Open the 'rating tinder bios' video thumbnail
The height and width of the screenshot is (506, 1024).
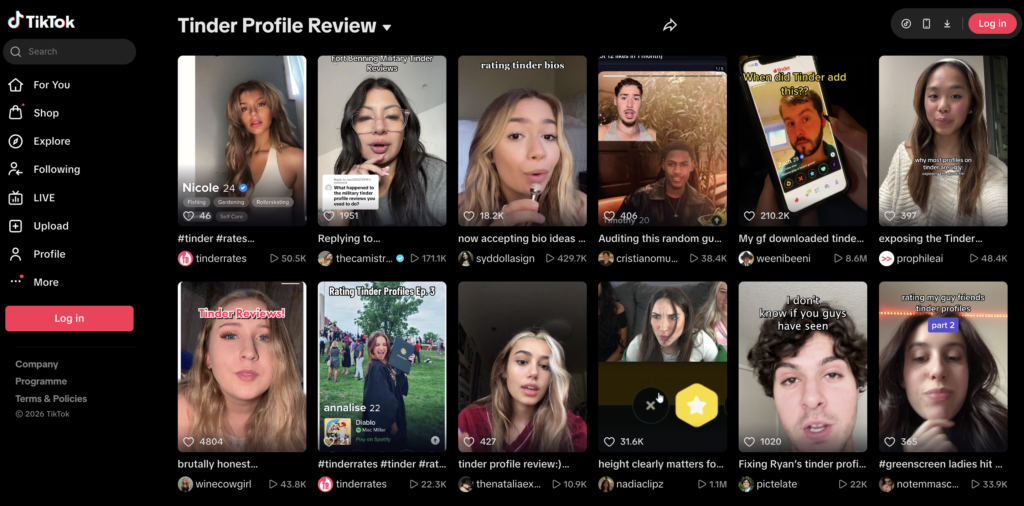pos(522,140)
